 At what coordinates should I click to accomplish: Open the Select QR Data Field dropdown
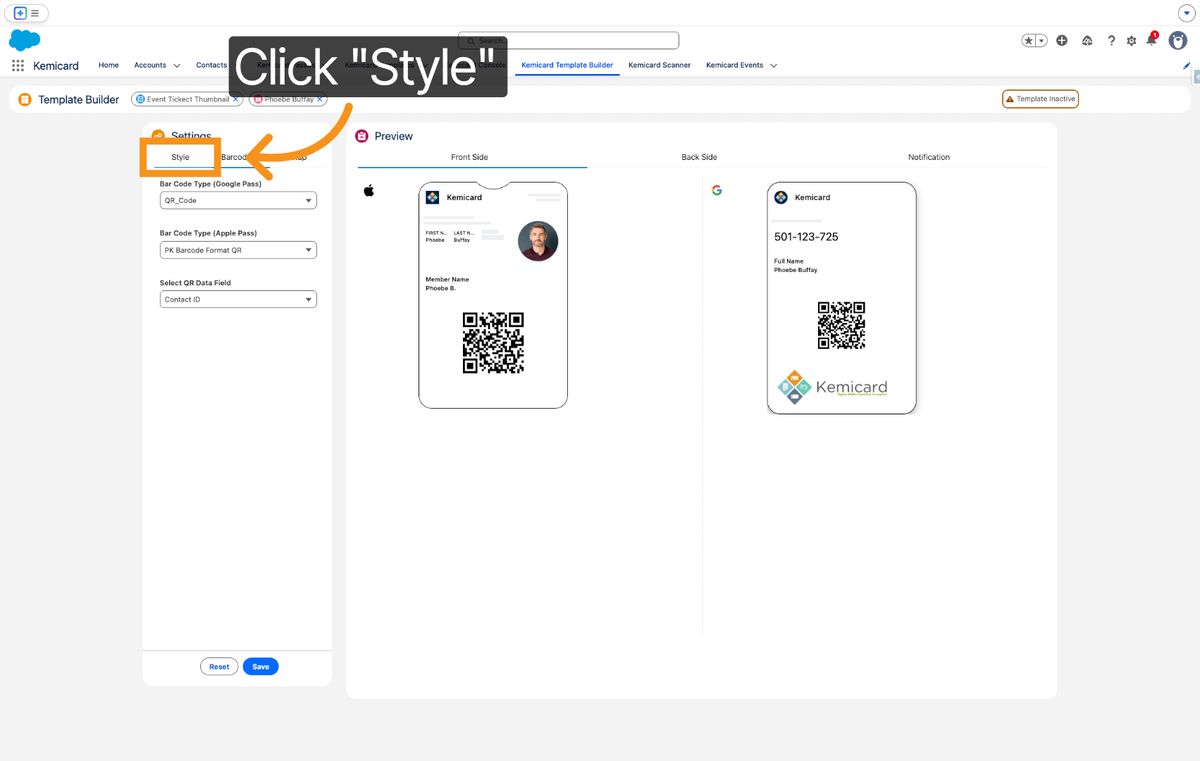[x=238, y=299]
